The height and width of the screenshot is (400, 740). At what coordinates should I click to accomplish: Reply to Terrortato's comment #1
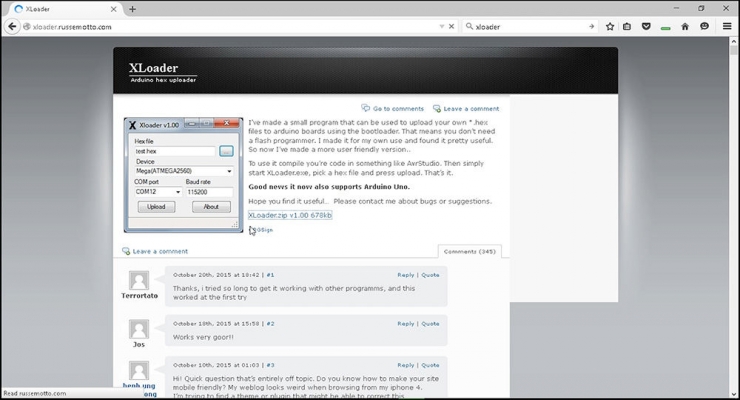[x=405, y=275]
